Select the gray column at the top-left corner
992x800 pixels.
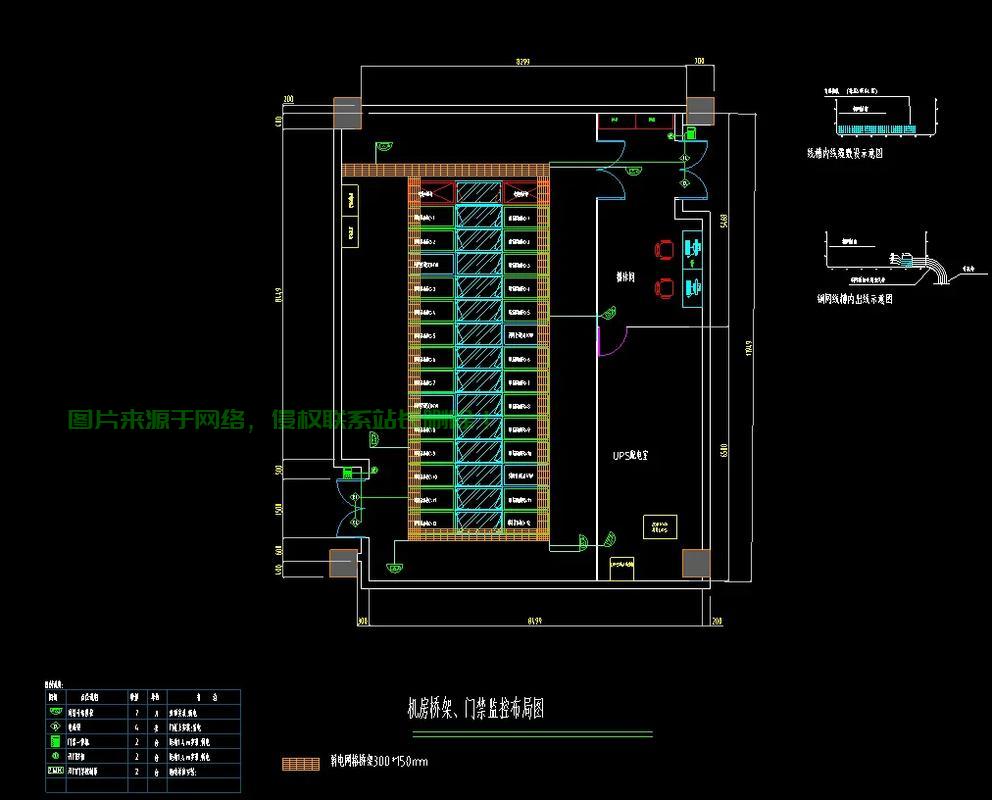tap(347, 113)
